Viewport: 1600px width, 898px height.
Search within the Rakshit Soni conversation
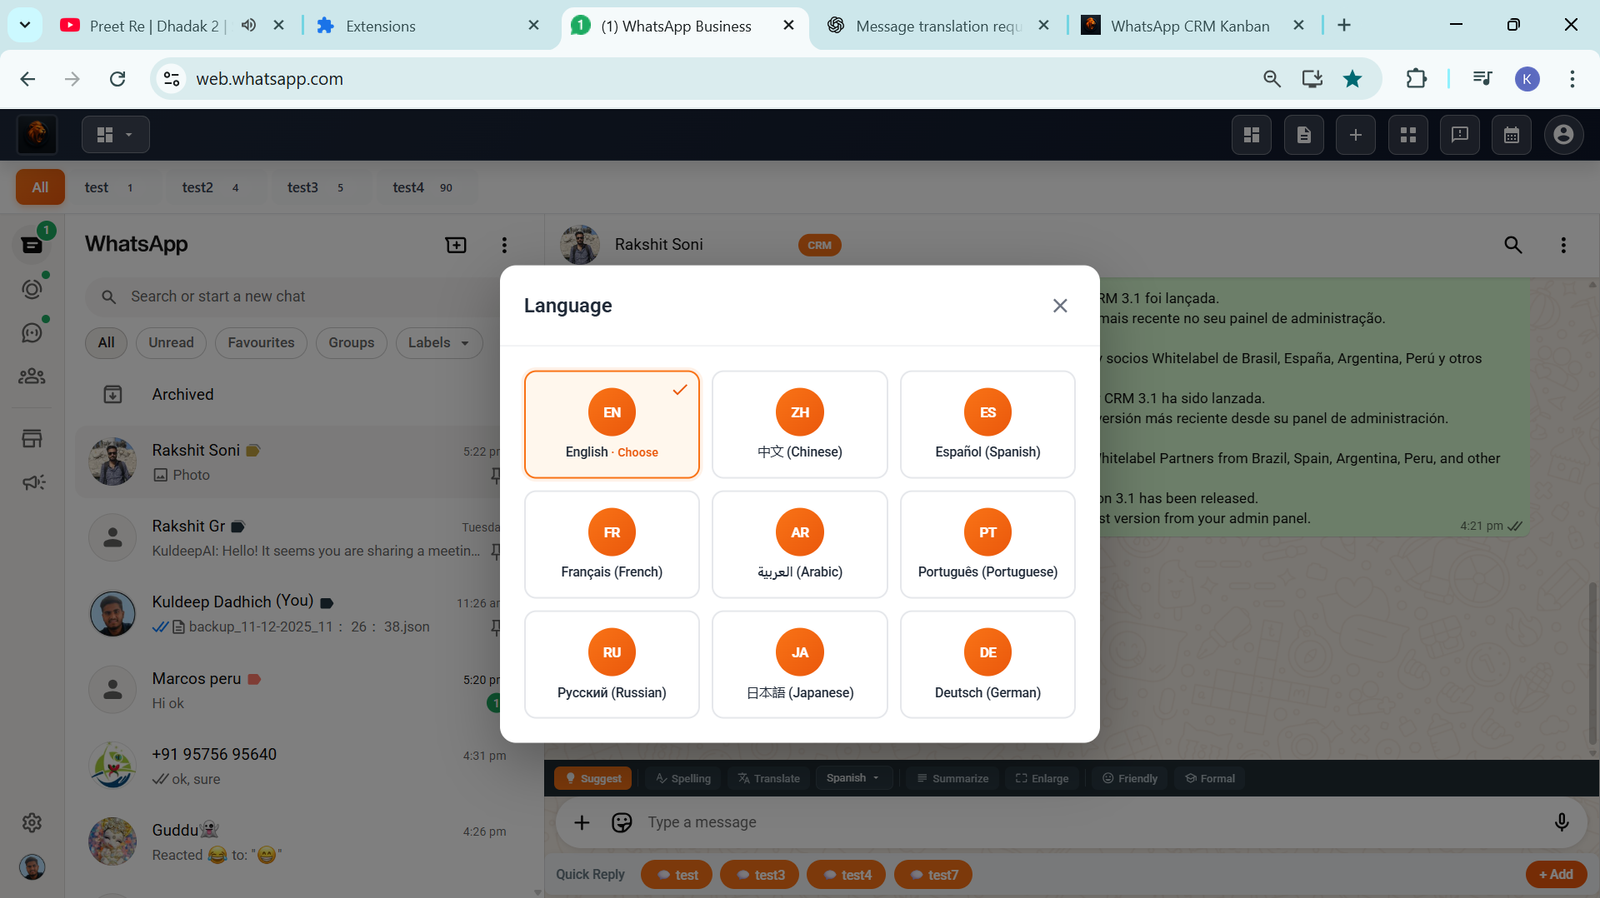click(1513, 245)
